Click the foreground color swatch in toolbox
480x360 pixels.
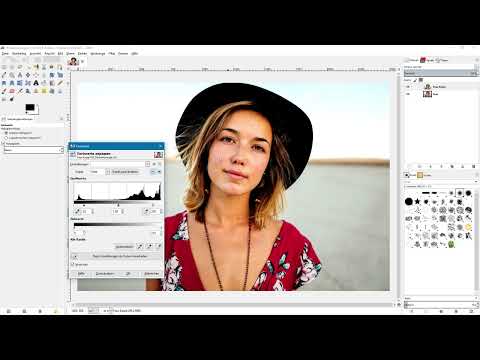tap(30, 107)
